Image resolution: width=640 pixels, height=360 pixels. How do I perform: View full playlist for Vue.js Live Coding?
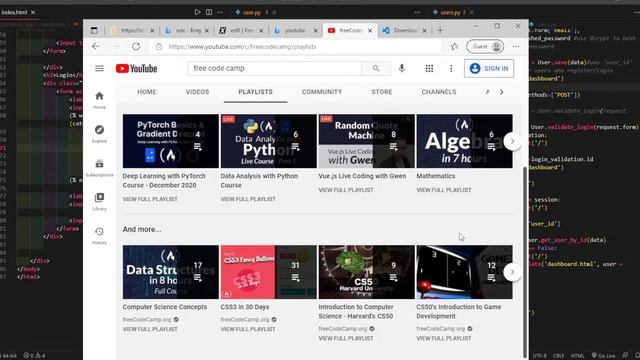pos(346,190)
